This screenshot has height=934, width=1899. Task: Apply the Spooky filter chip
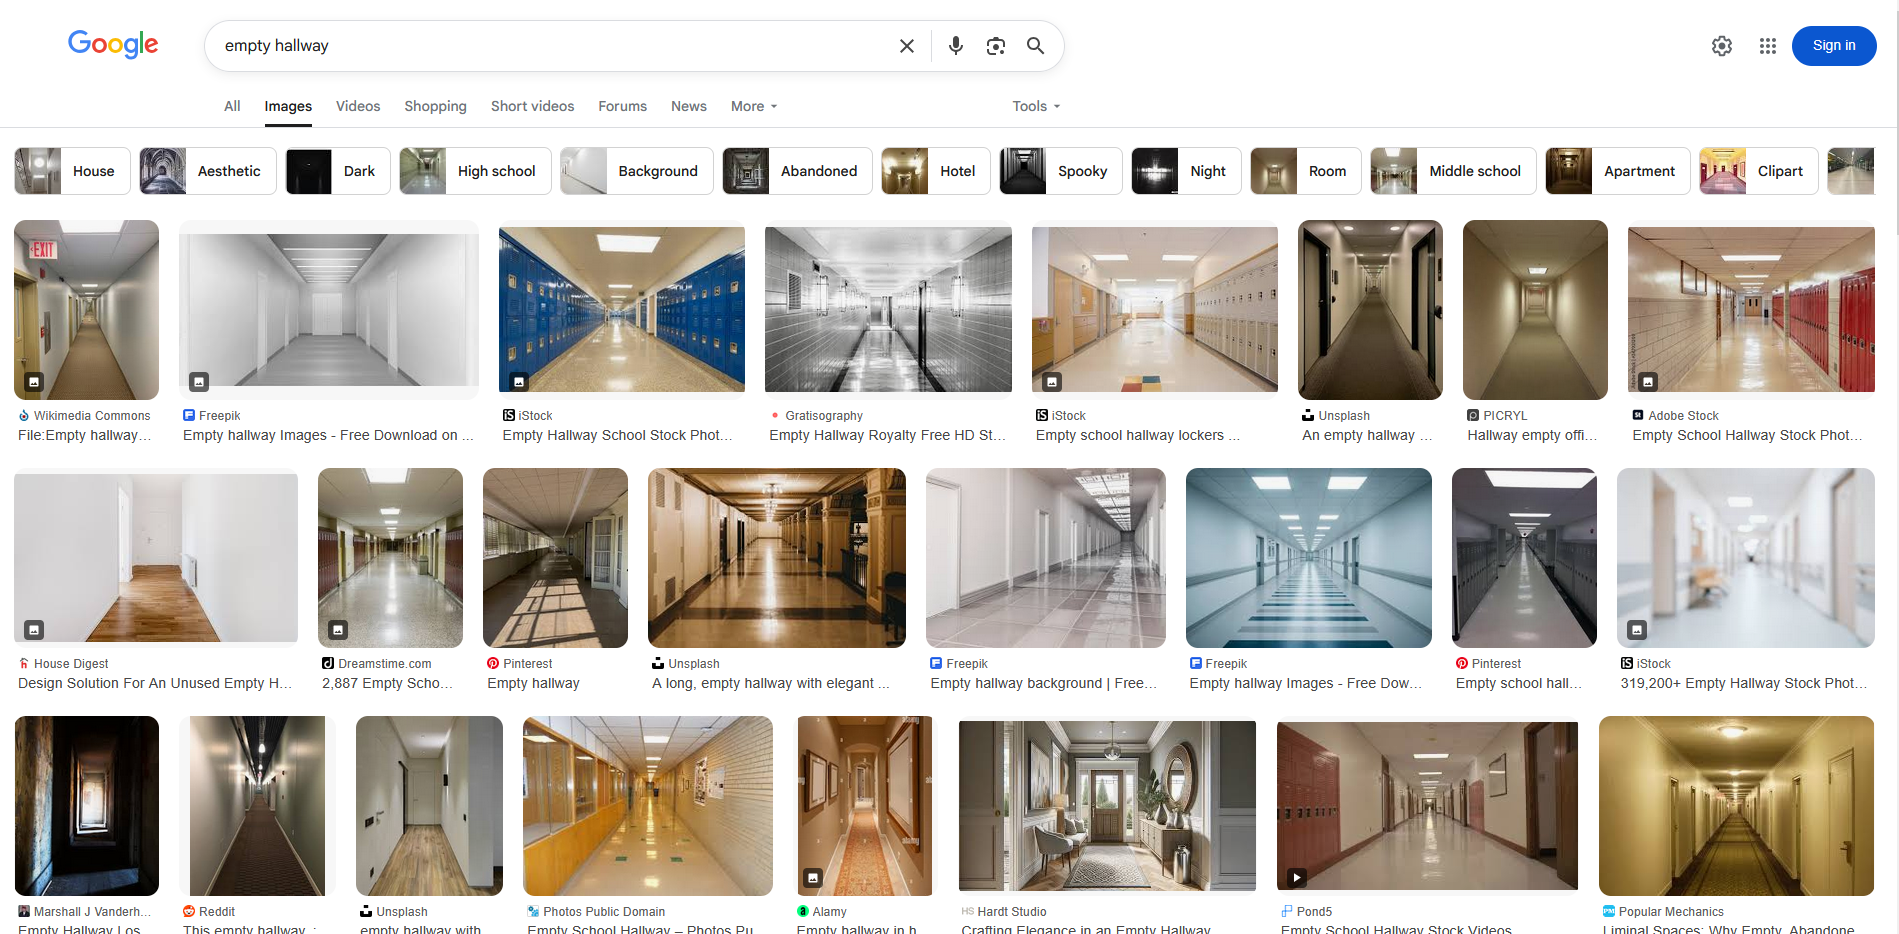(1060, 171)
